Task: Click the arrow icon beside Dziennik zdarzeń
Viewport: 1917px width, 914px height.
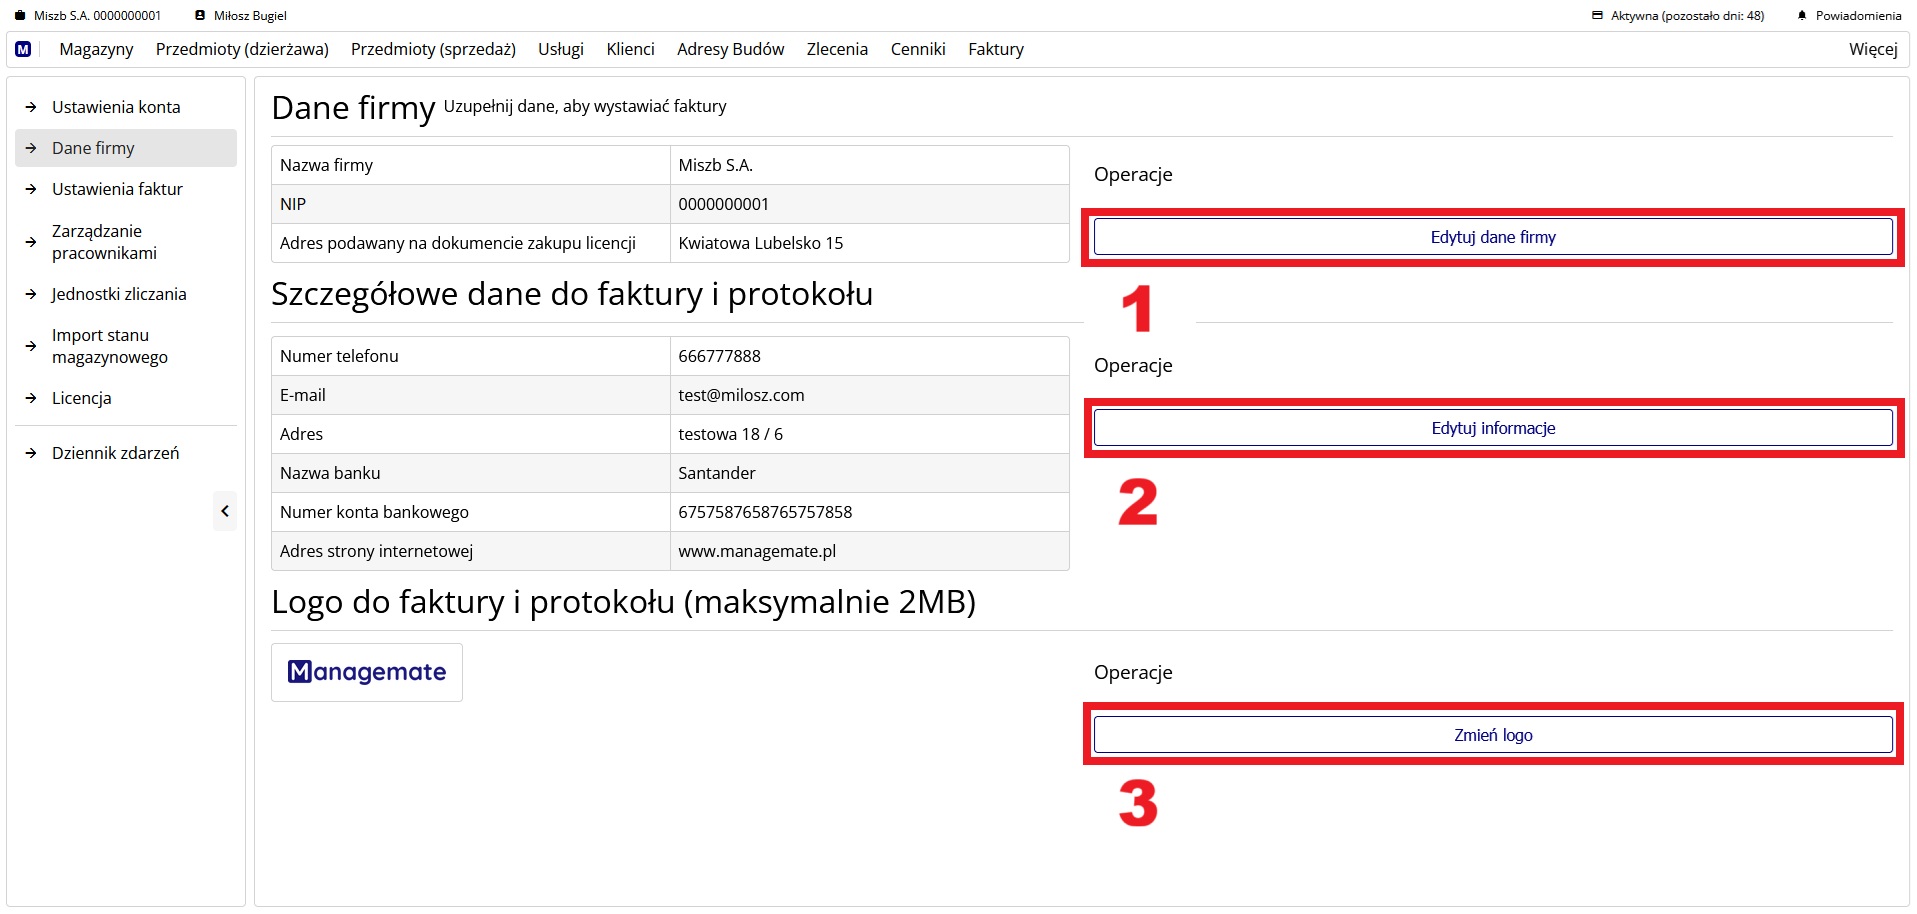Action: click(x=31, y=452)
